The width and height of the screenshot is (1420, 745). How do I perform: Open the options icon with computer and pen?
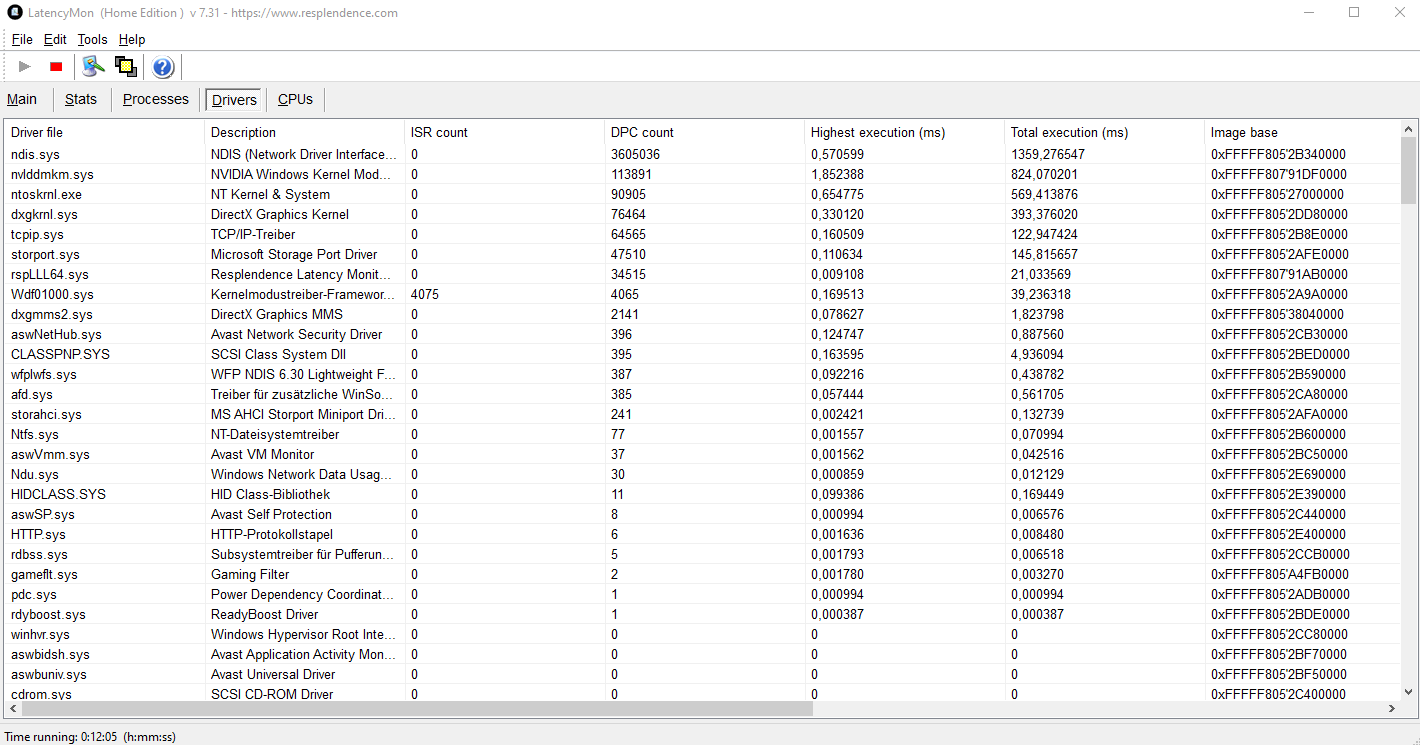click(x=93, y=67)
